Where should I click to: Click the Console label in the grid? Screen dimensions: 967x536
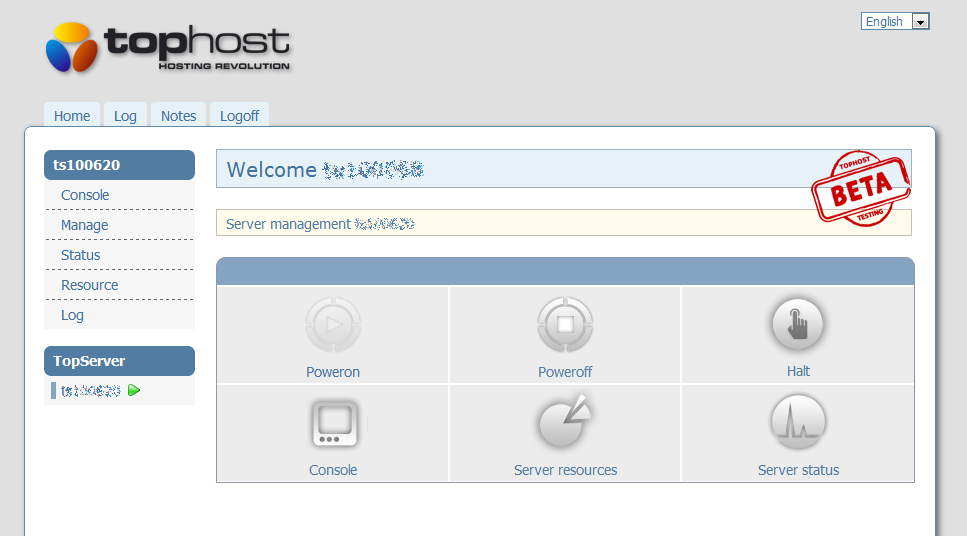coord(333,470)
